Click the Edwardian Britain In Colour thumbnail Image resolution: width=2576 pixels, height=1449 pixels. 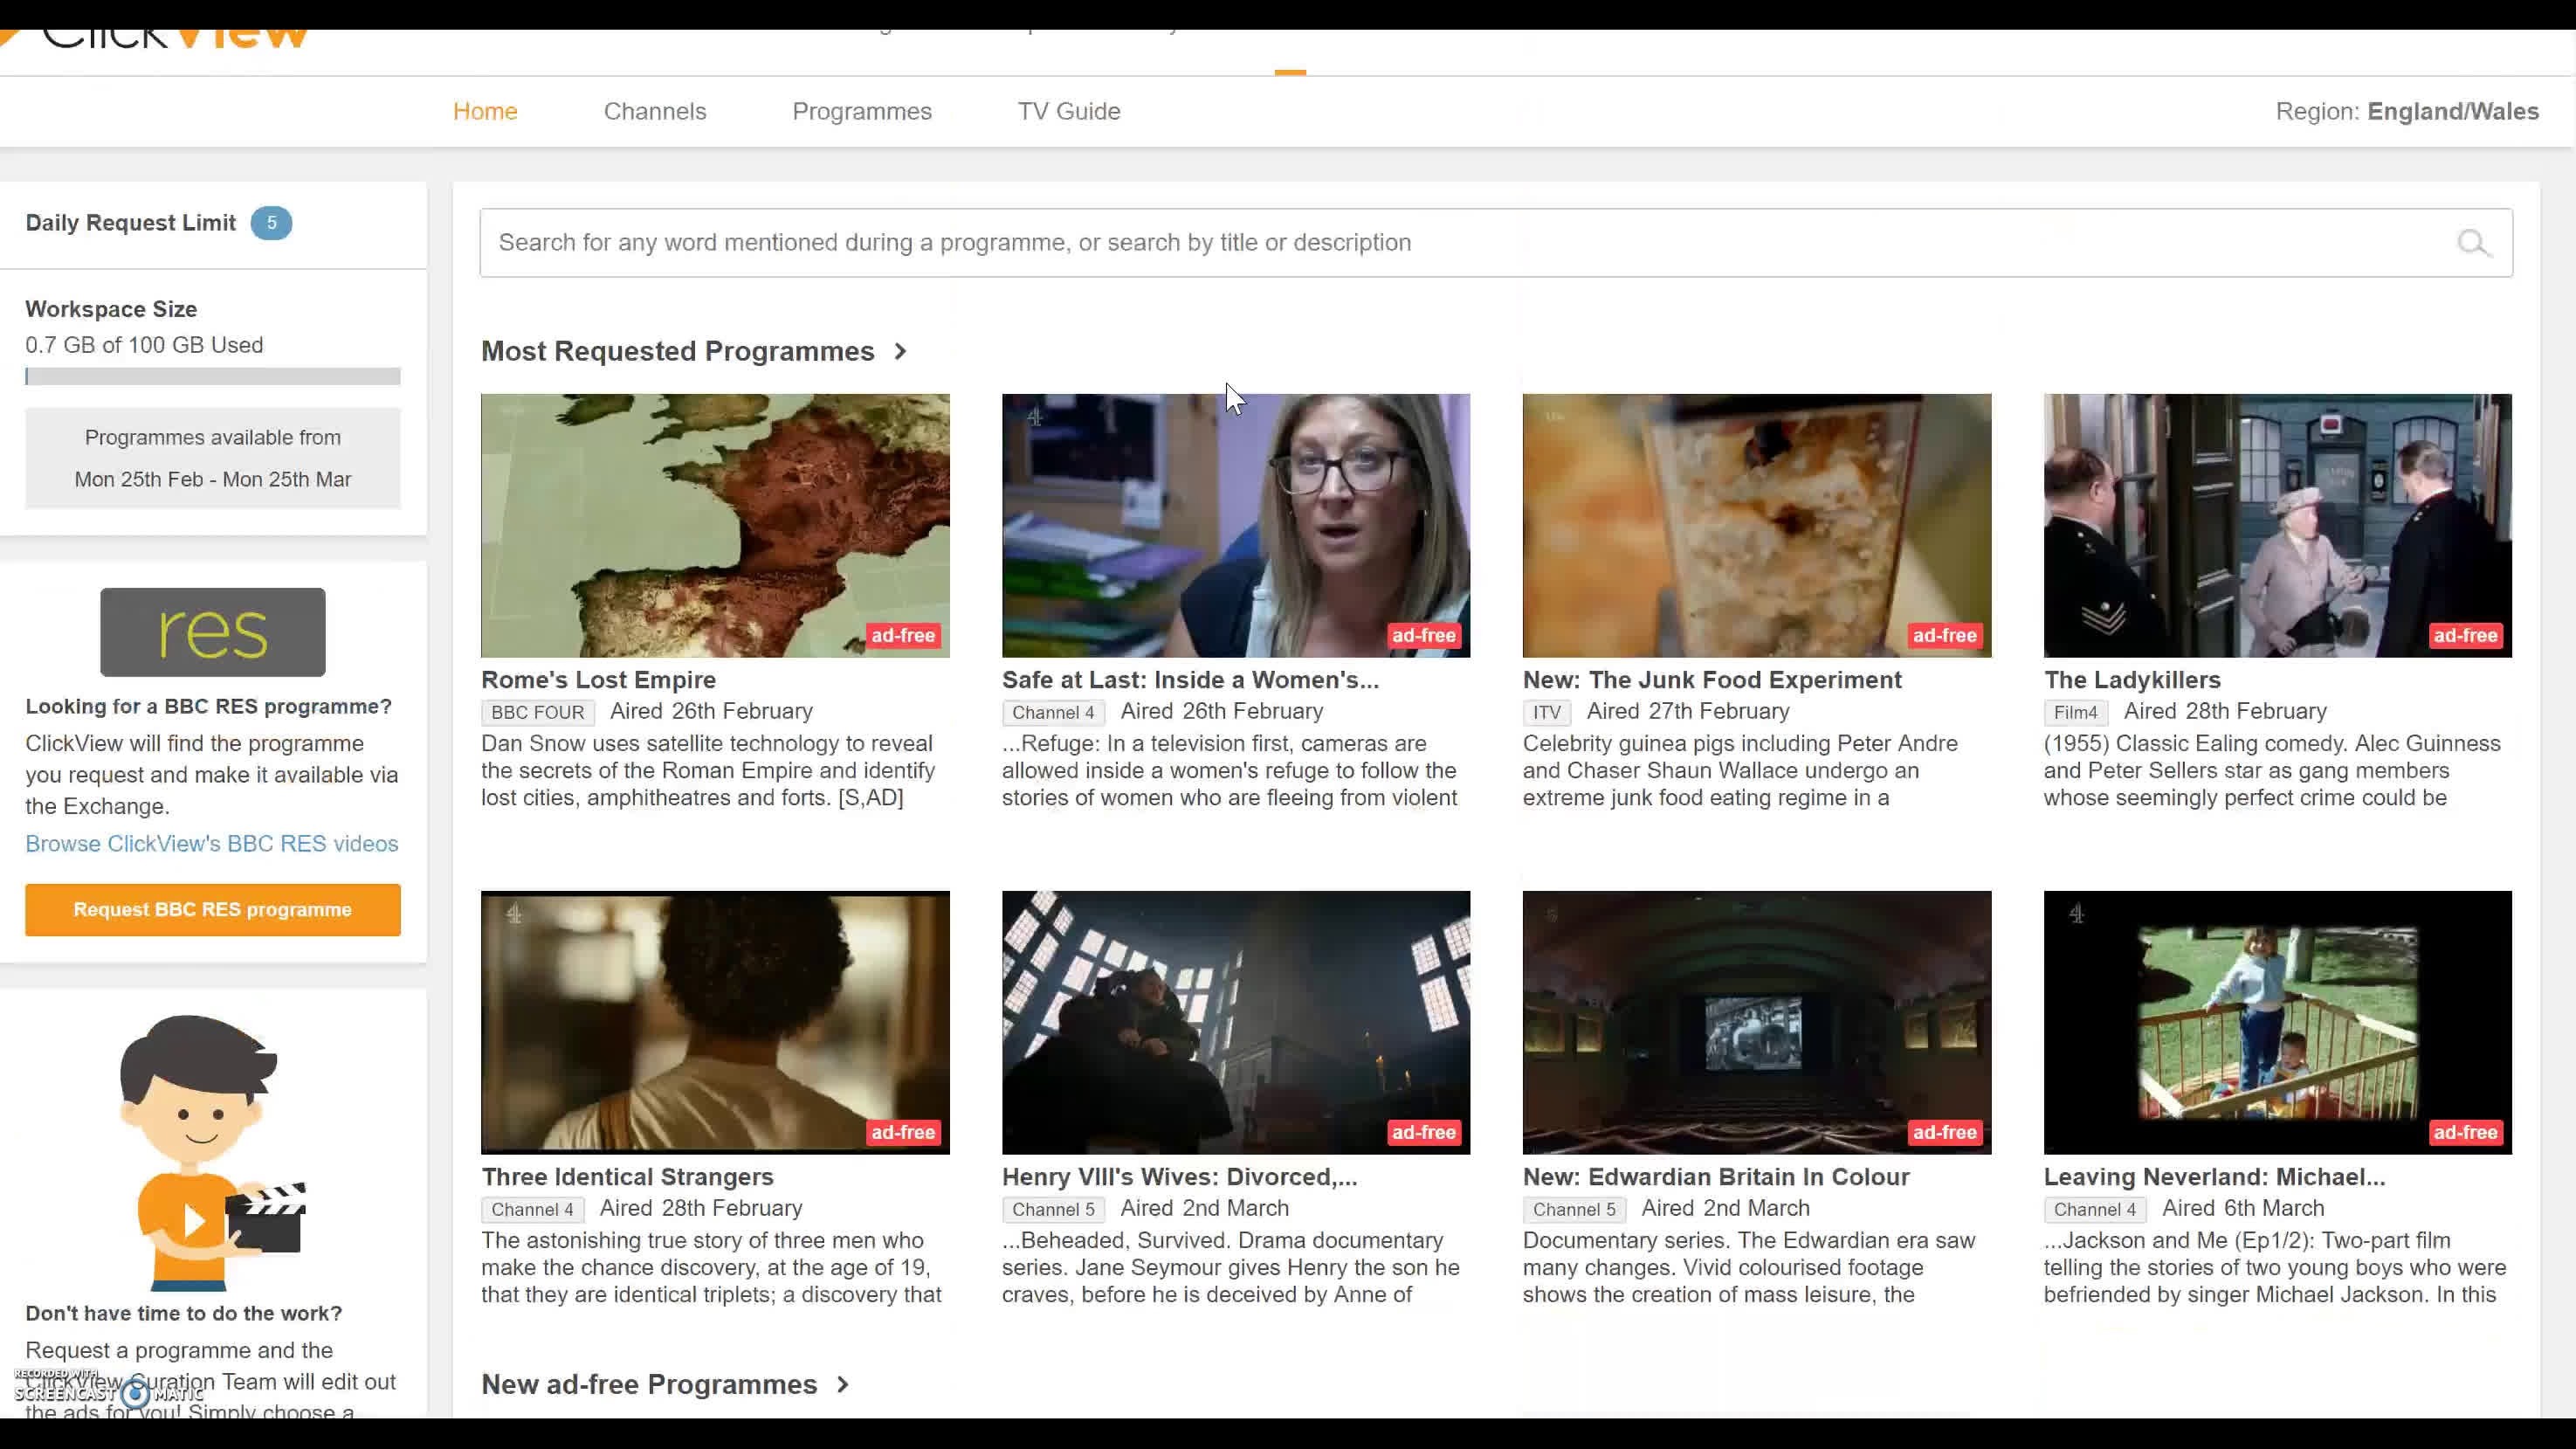[1757, 1023]
